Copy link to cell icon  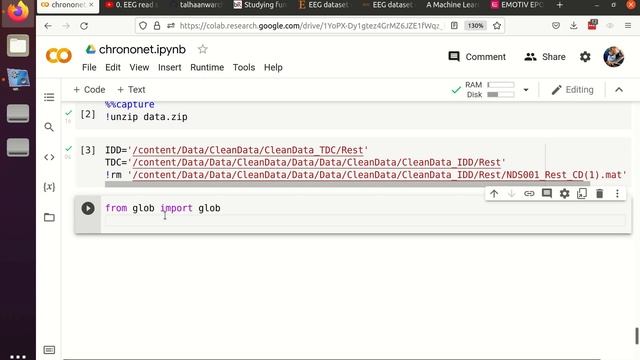pyautogui.click(x=529, y=193)
